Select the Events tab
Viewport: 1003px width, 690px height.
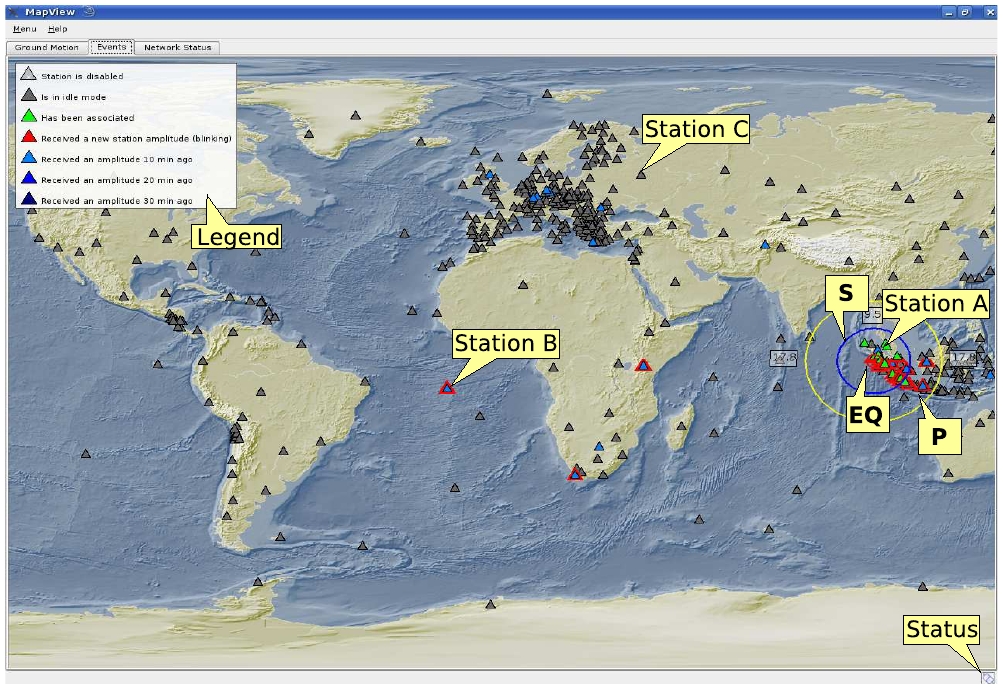111,47
